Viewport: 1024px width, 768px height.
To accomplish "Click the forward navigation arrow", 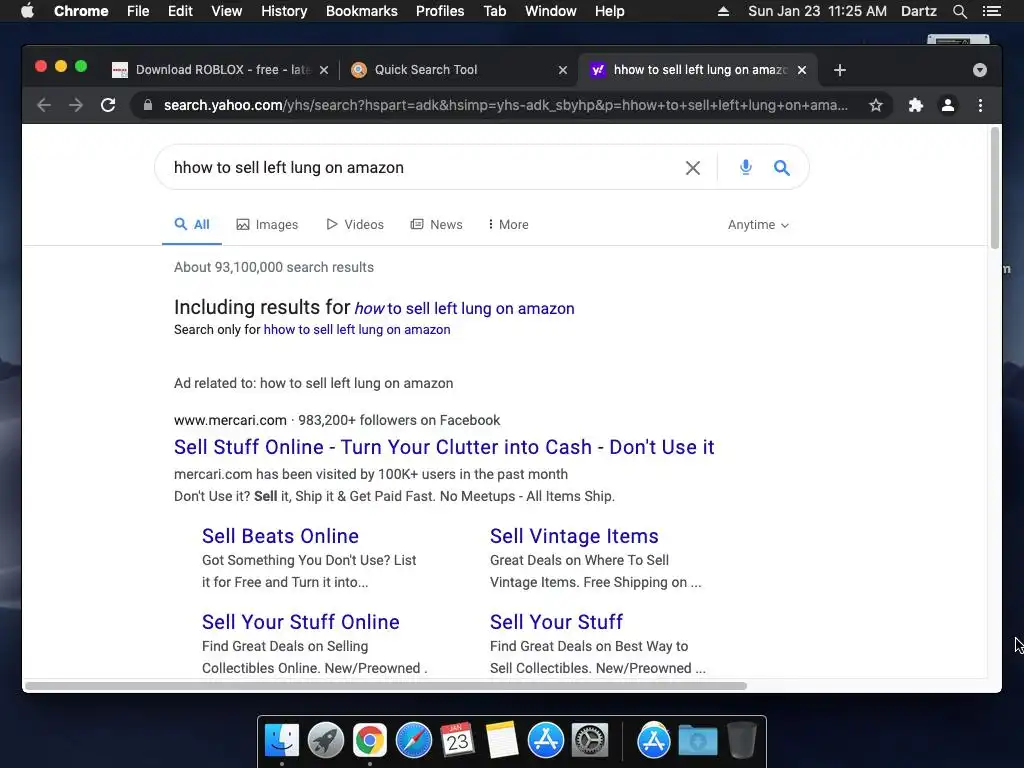I will click(76, 105).
